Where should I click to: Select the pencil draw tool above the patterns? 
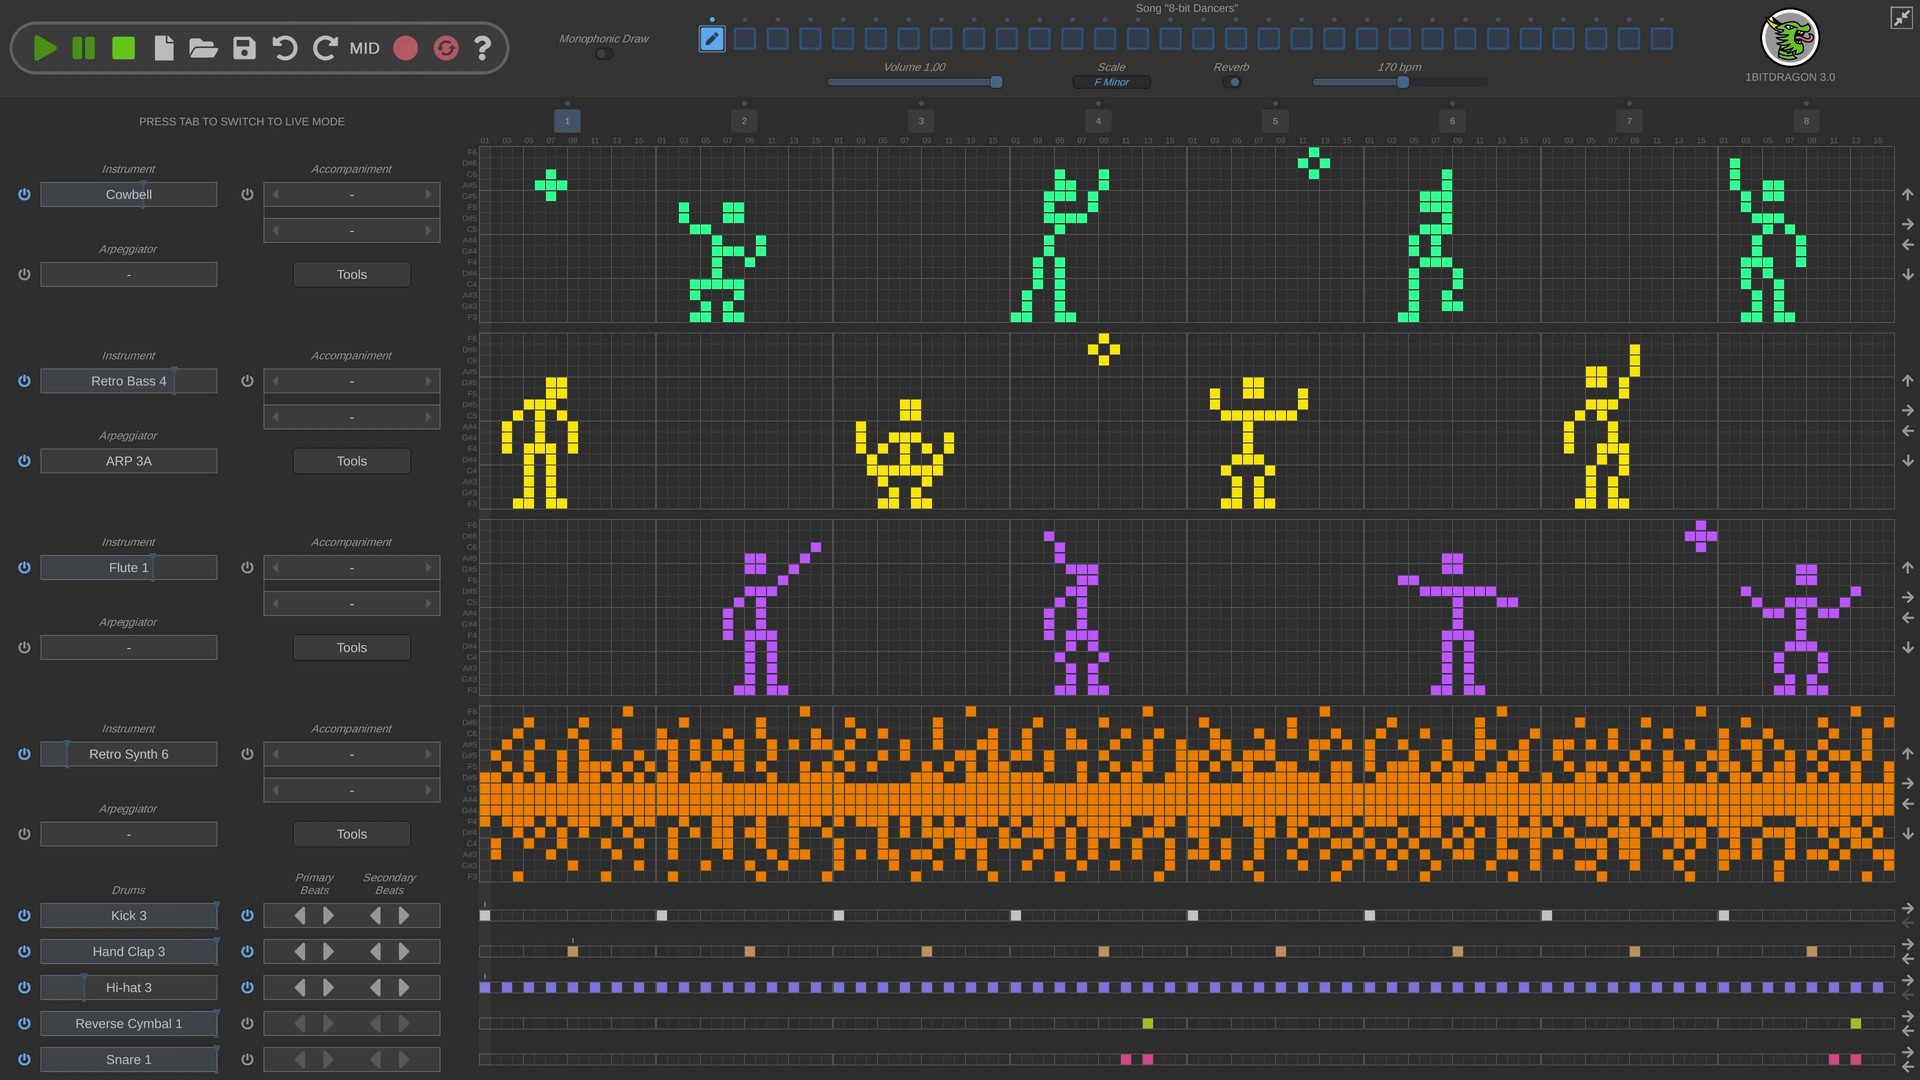click(x=711, y=38)
